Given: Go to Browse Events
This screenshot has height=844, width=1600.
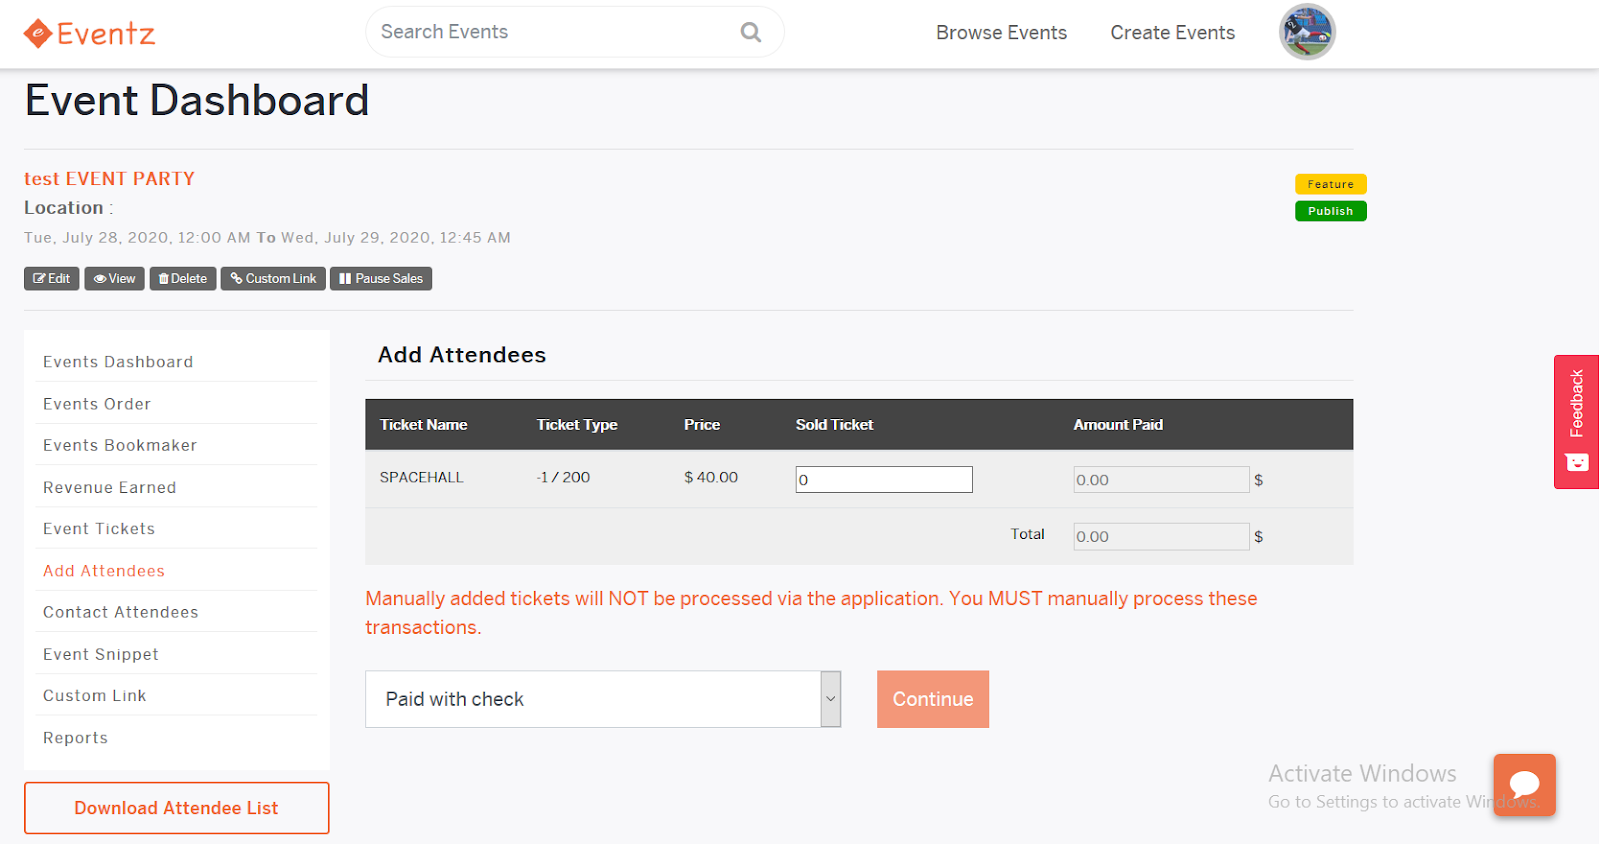Looking at the screenshot, I should [x=1001, y=33].
